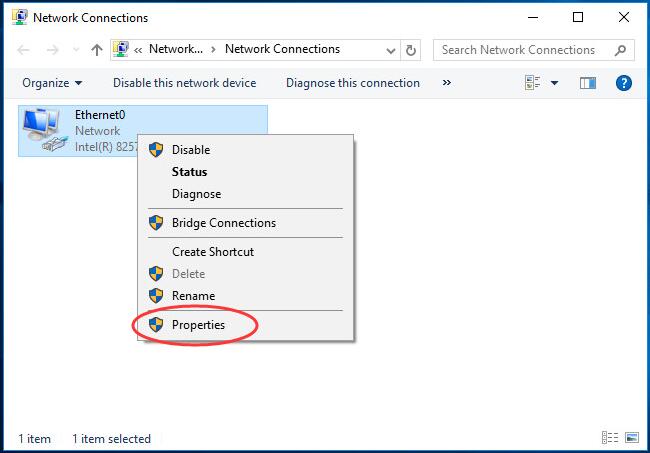Expand the Organize dropdown menu
This screenshot has height=453, width=650.
[52, 83]
